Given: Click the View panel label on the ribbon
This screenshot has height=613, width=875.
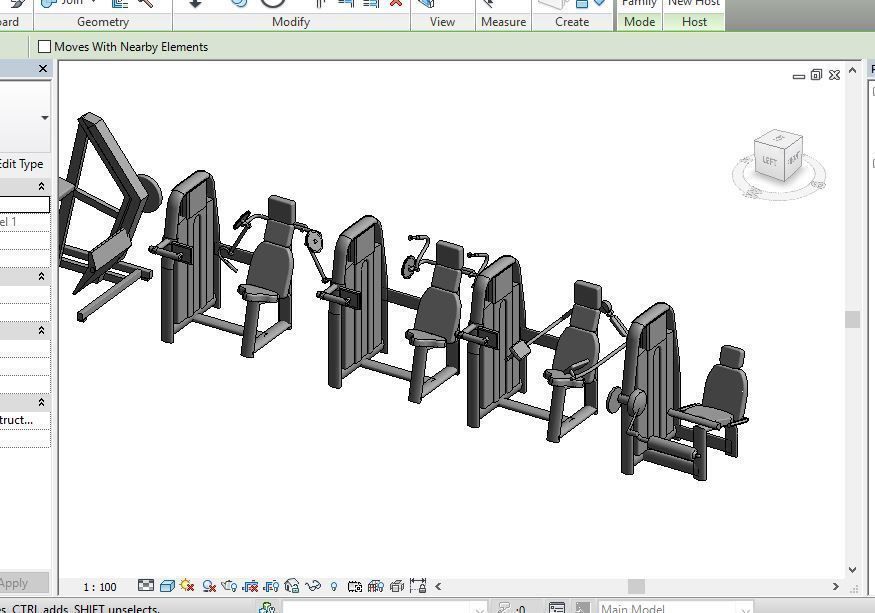Looking at the screenshot, I should click(442, 21).
